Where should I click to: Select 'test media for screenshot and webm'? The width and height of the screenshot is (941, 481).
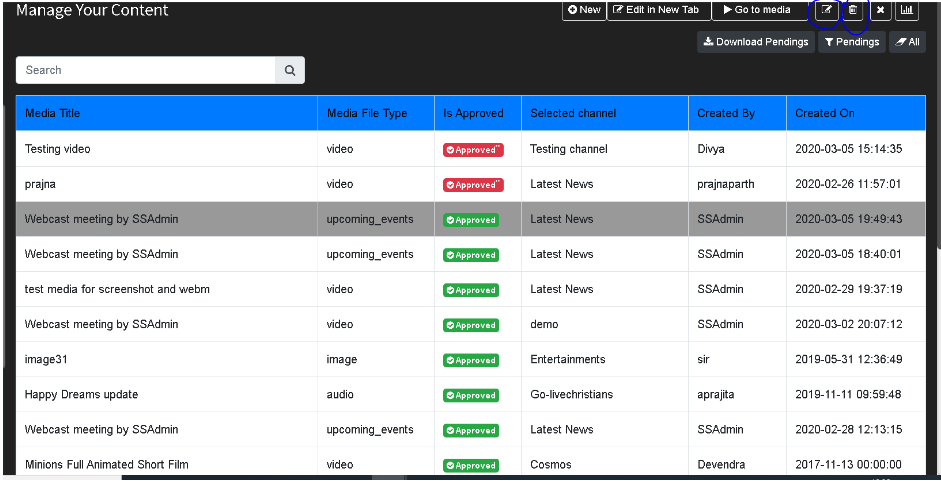click(117, 289)
